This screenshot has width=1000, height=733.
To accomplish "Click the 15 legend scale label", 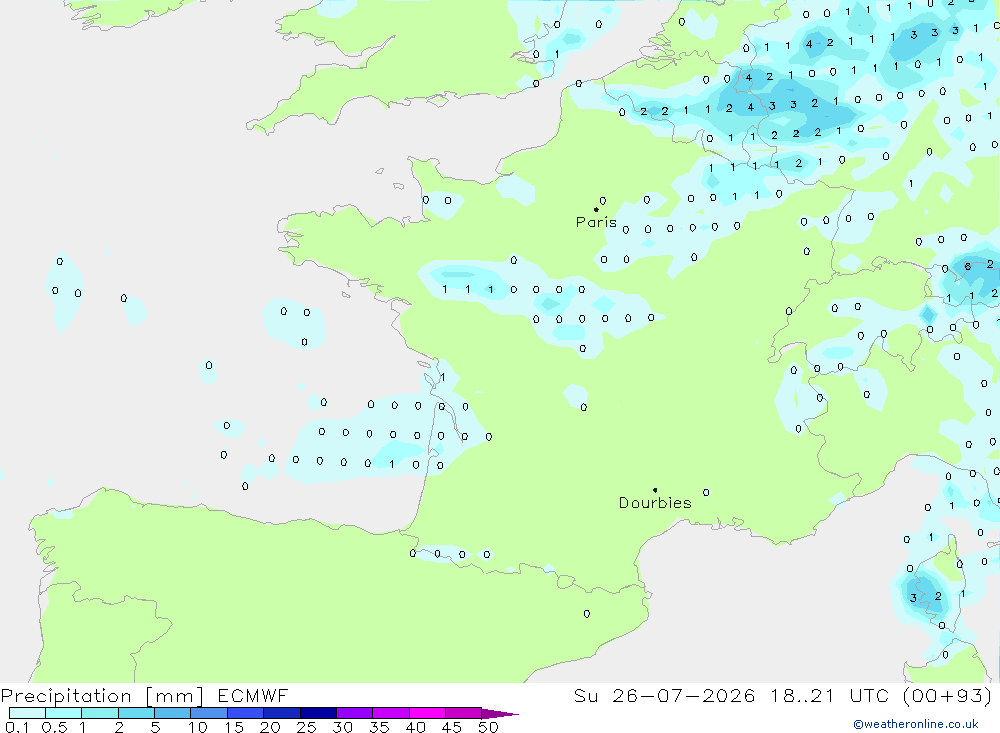I will pos(234,727).
